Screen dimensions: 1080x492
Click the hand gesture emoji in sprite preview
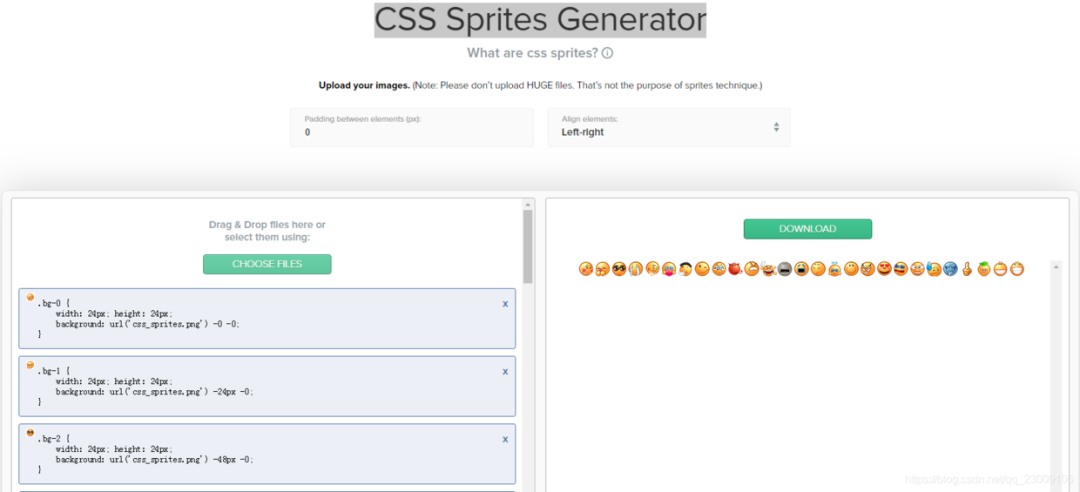tap(967, 269)
